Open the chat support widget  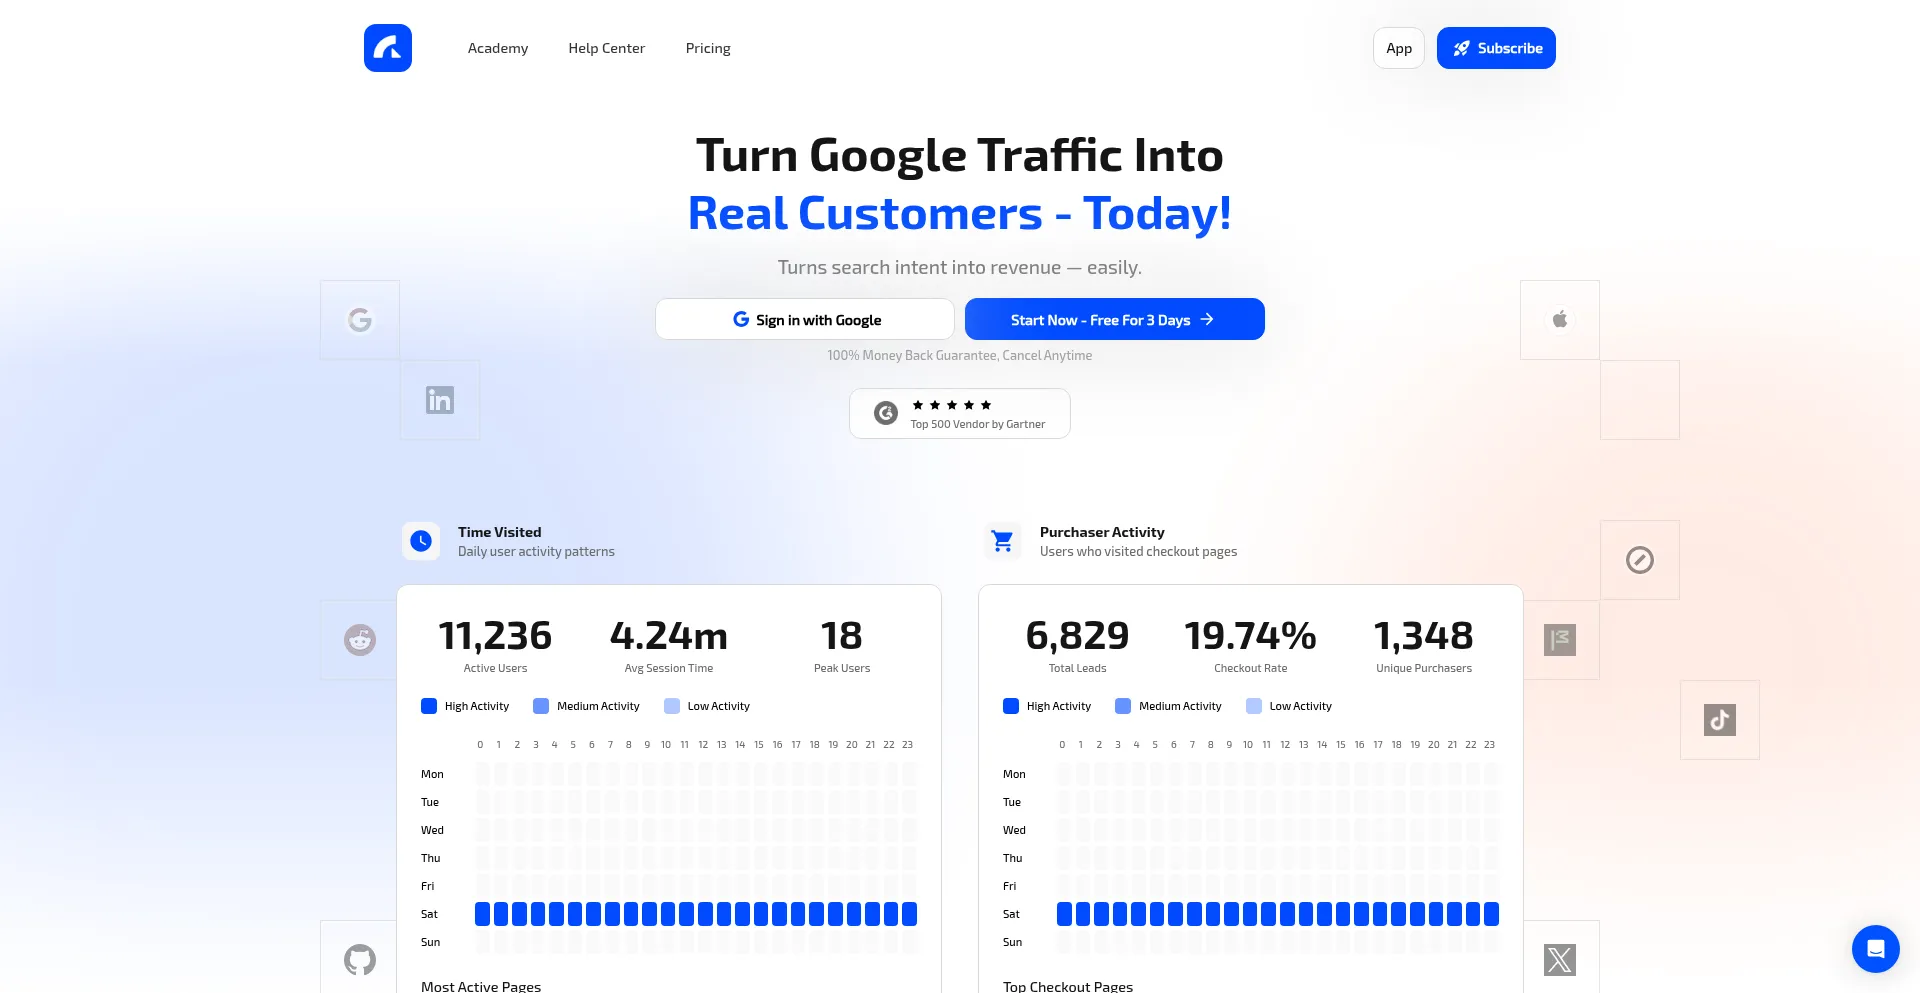[1875, 948]
